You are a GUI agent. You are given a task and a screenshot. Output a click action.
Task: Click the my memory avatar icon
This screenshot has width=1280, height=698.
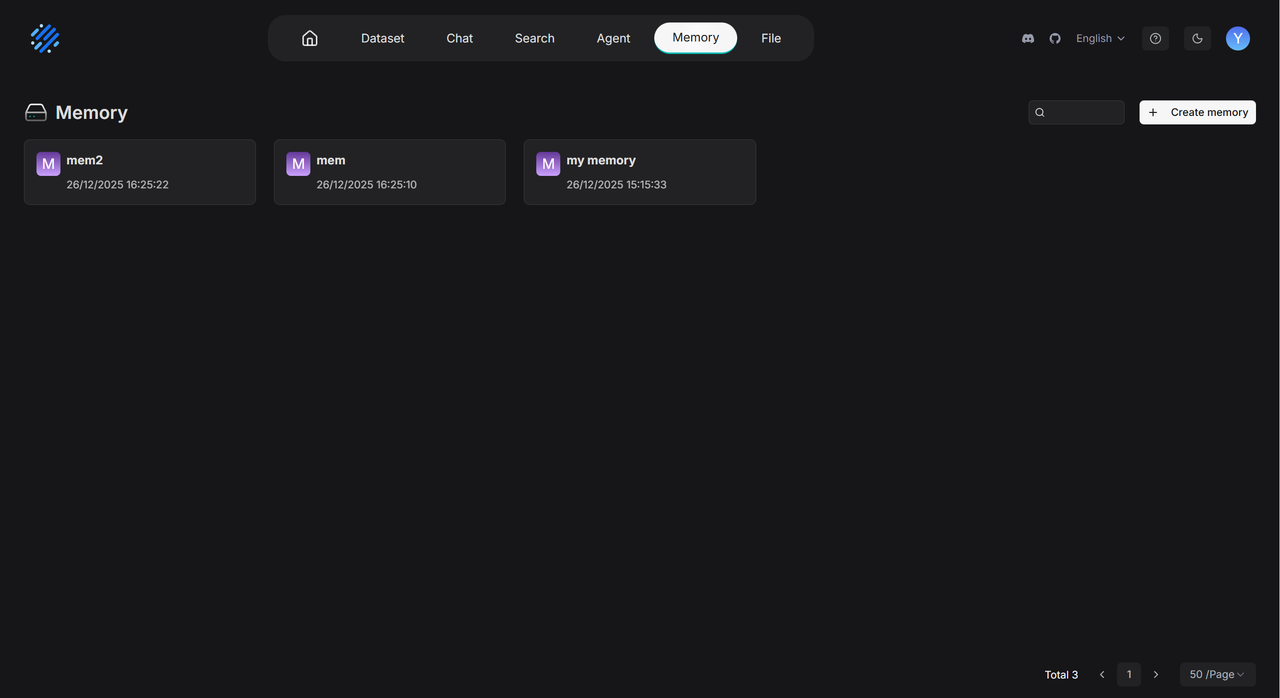[x=548, y=164]
